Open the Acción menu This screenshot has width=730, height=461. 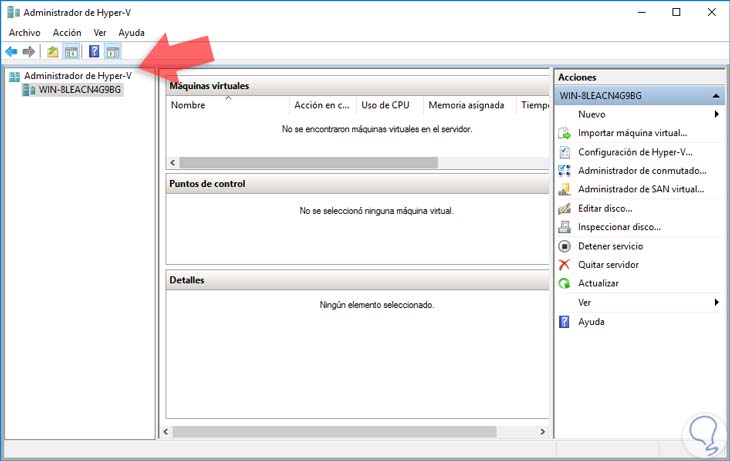67,33
